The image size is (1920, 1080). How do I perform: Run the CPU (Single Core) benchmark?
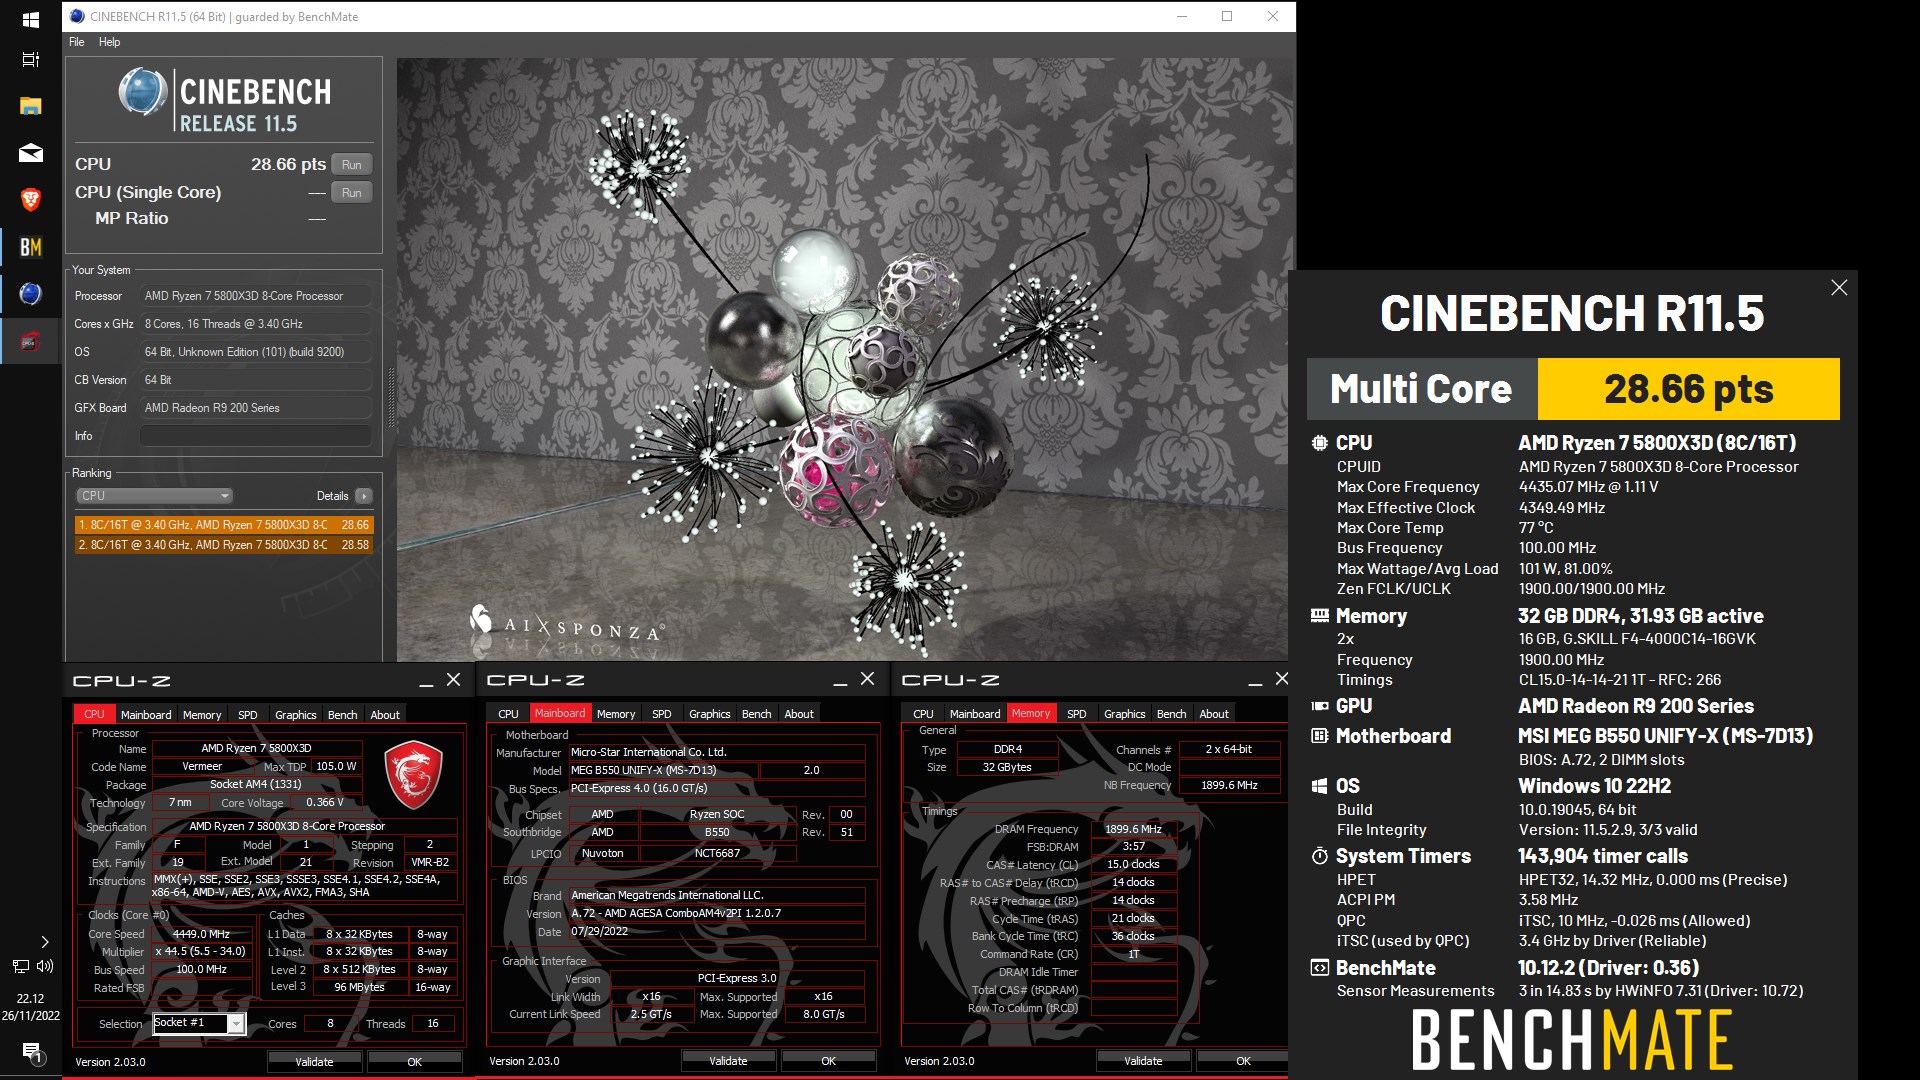(352, 193)
